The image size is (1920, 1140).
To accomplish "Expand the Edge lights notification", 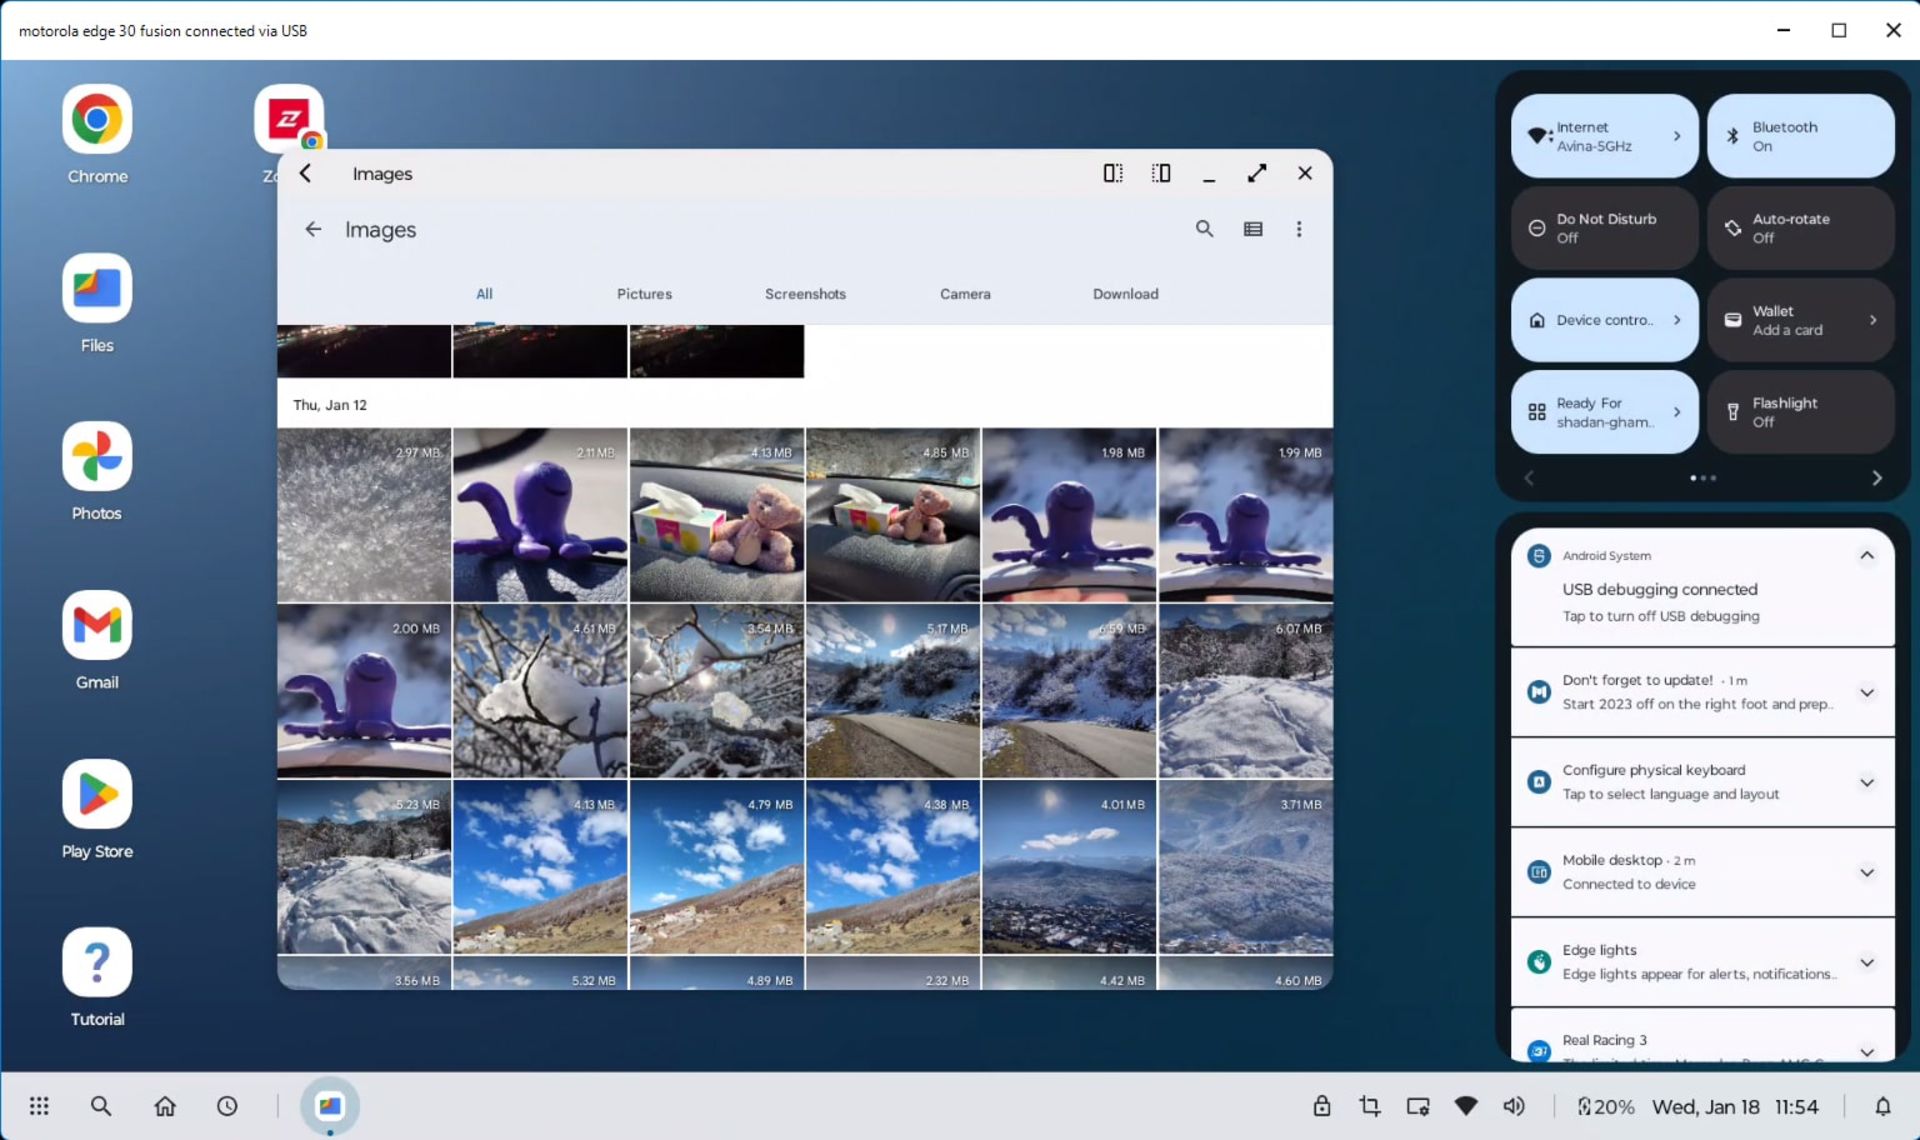I will [x=1866, y=963].
